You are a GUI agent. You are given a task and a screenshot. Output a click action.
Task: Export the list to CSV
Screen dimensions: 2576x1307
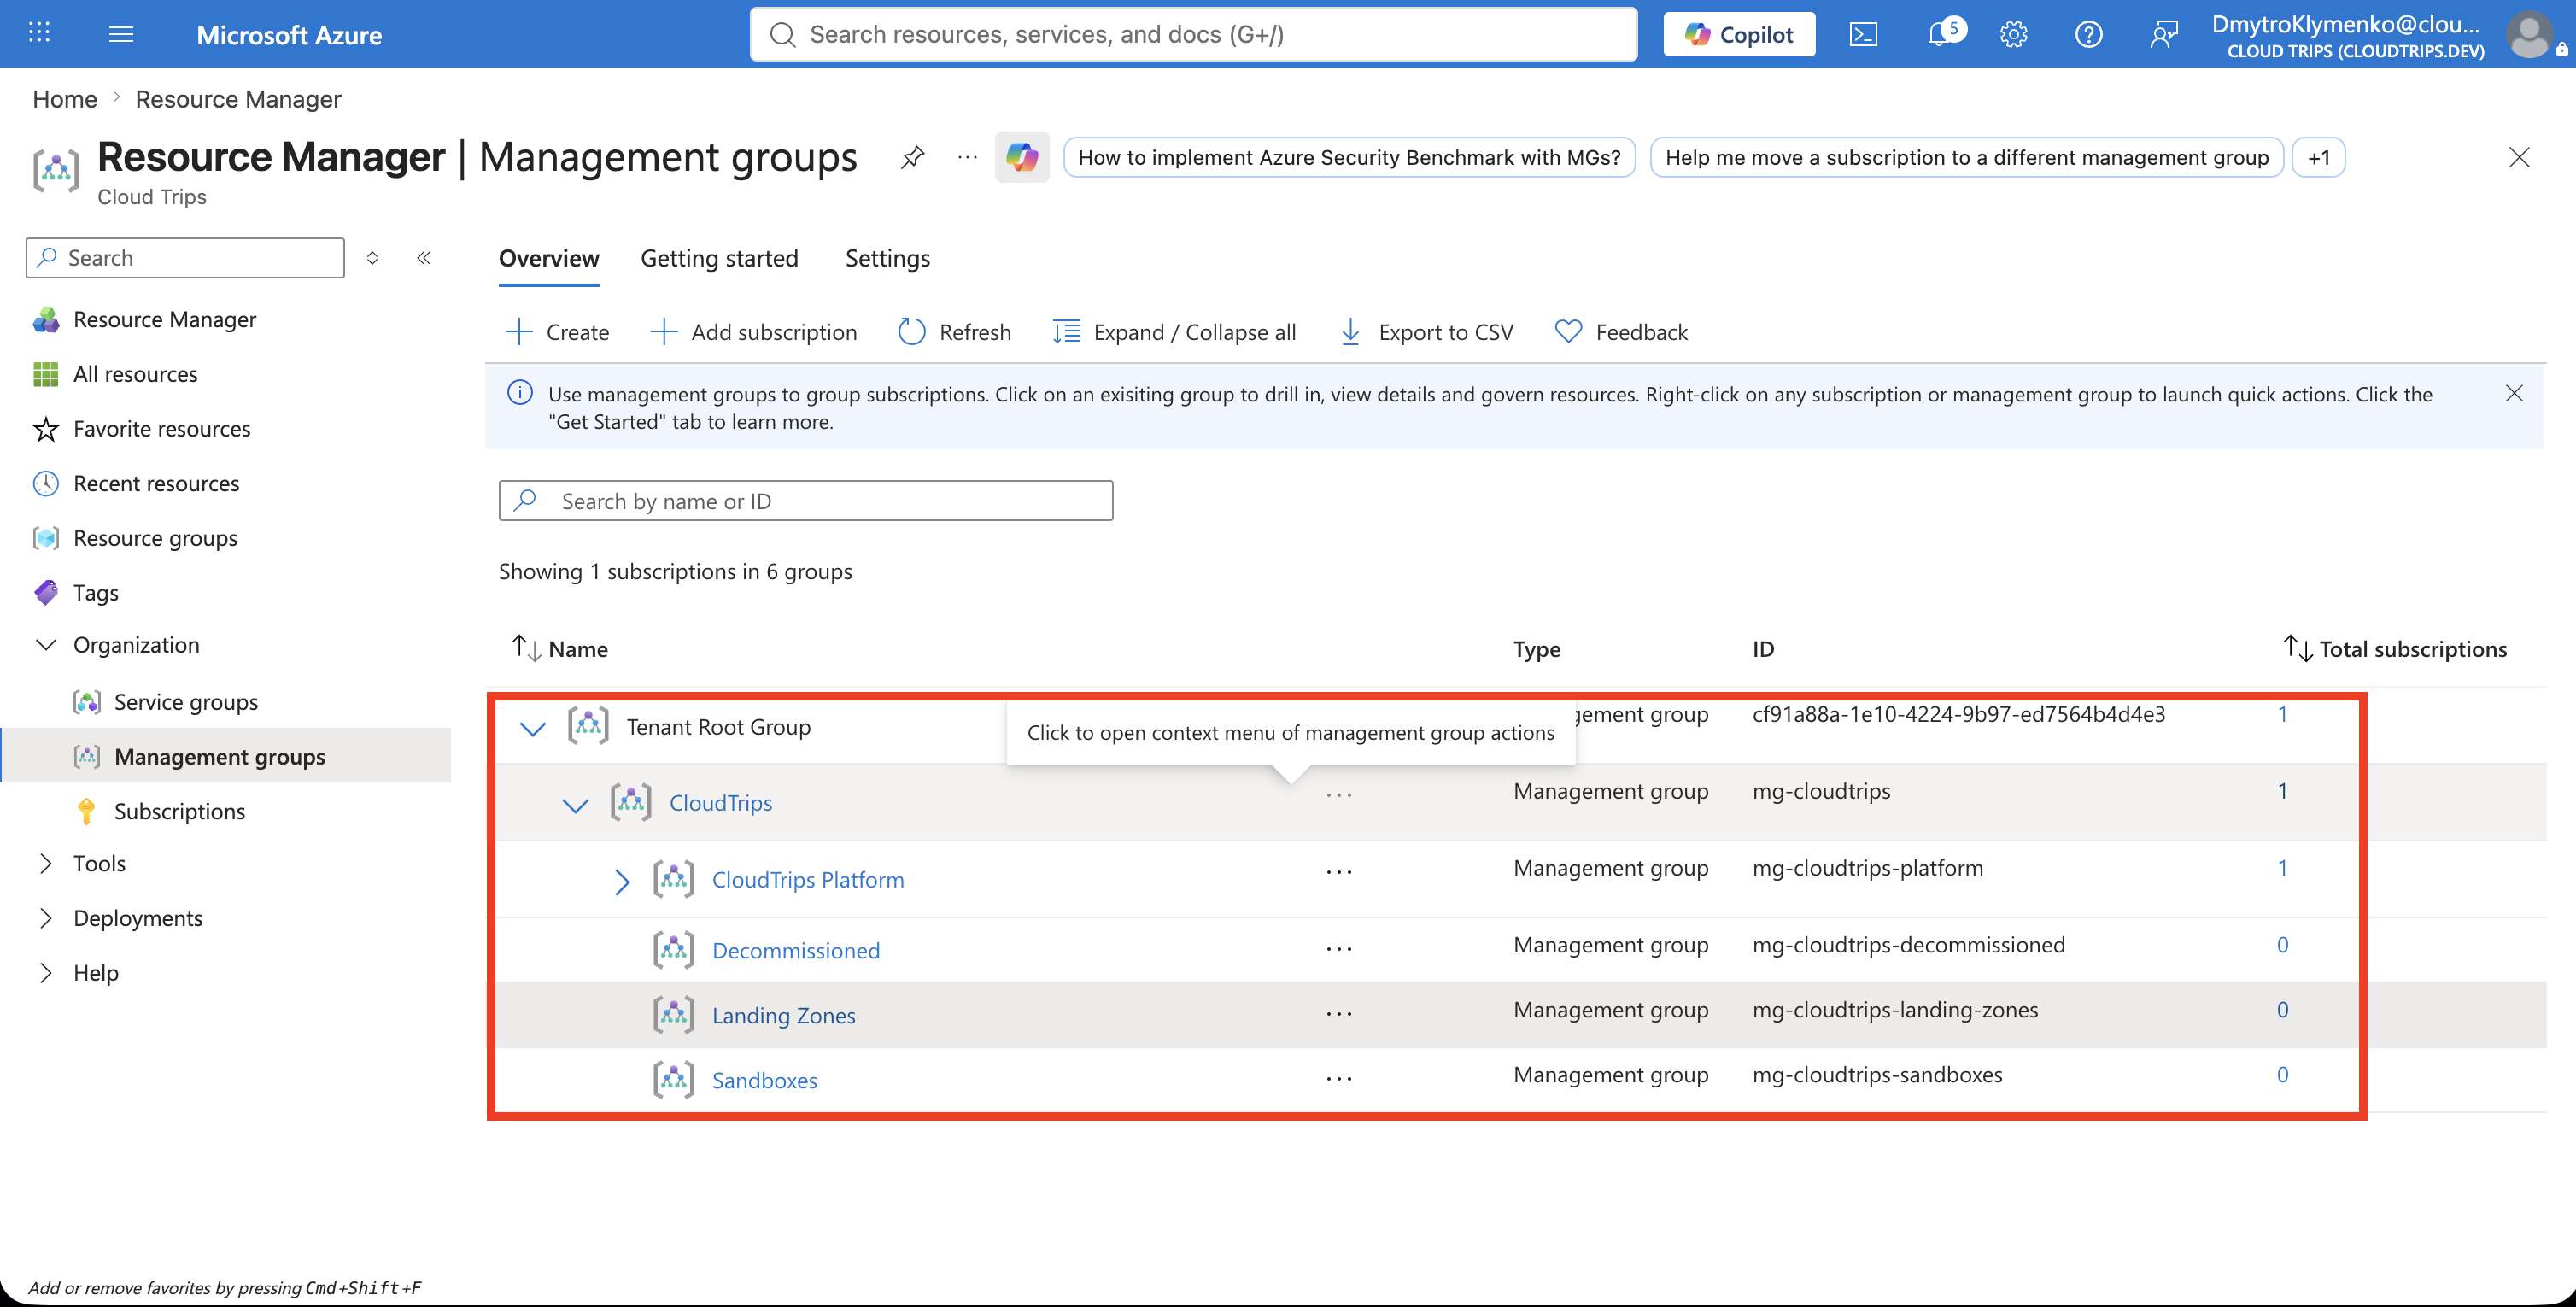click(x=1426, y=331)
